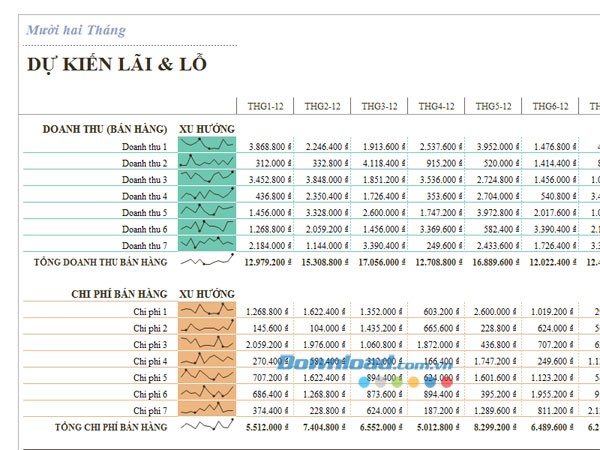Select the Doanh thu 2 row label
This screenshot has height=450, width=600.
click(144, 163)
